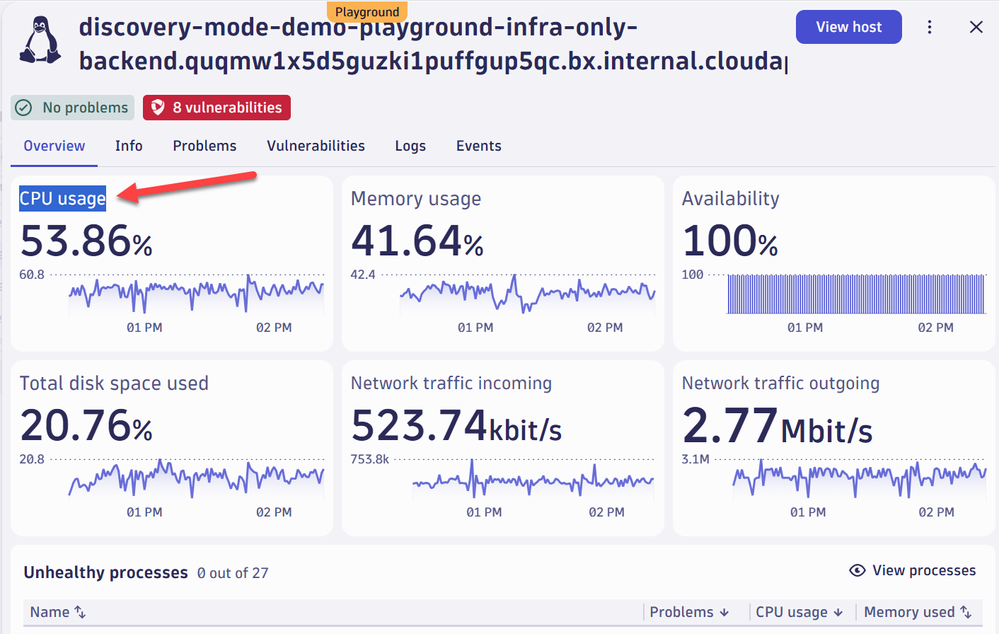Click the eye icon beside View processes
The width and height of the screenshot is (999, 634).
857,571
